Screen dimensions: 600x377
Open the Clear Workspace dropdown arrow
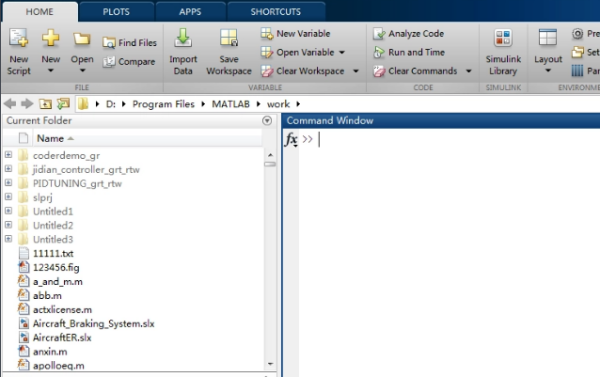click(356, 71)
